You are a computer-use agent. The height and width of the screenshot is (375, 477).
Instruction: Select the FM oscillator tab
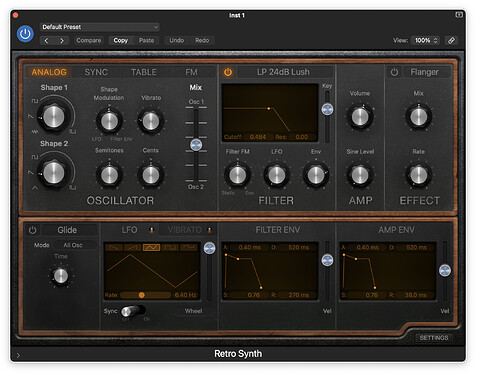coord(191,72)
